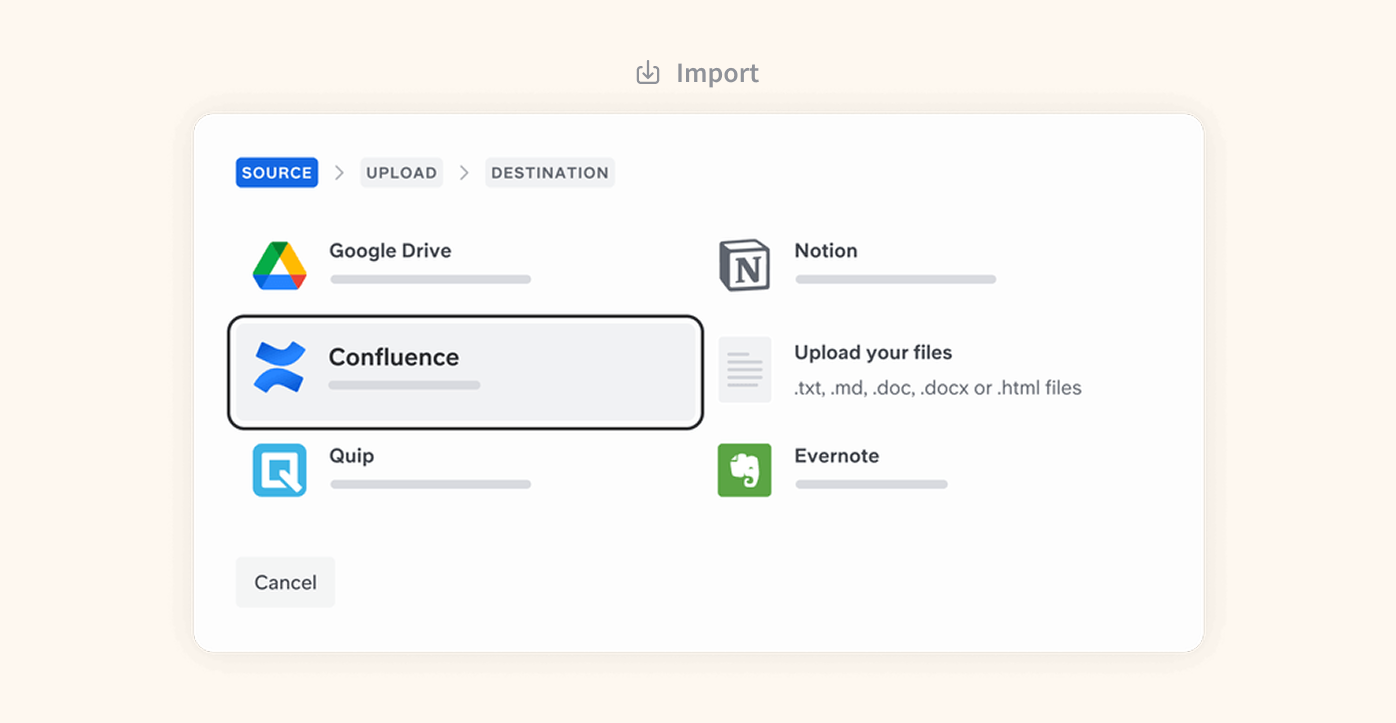
Task: Click the file document upload icon
Action: [x=744, y=369]
